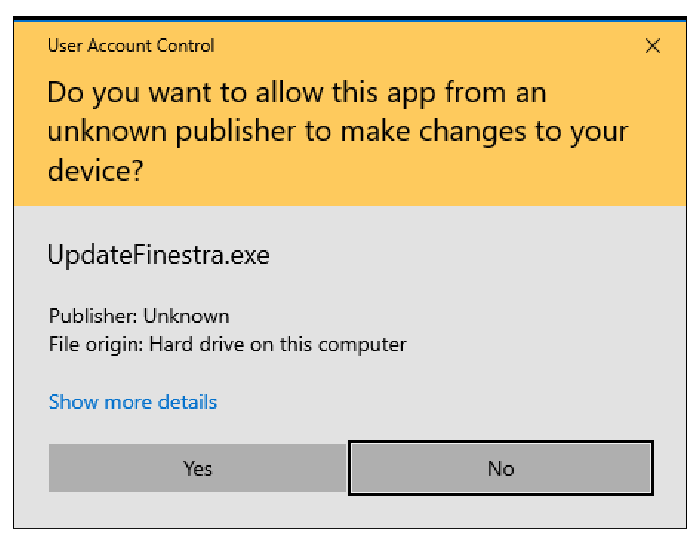Click the File origin line
The height and width of the screenshot is (542, 698).
coord(227,344)
